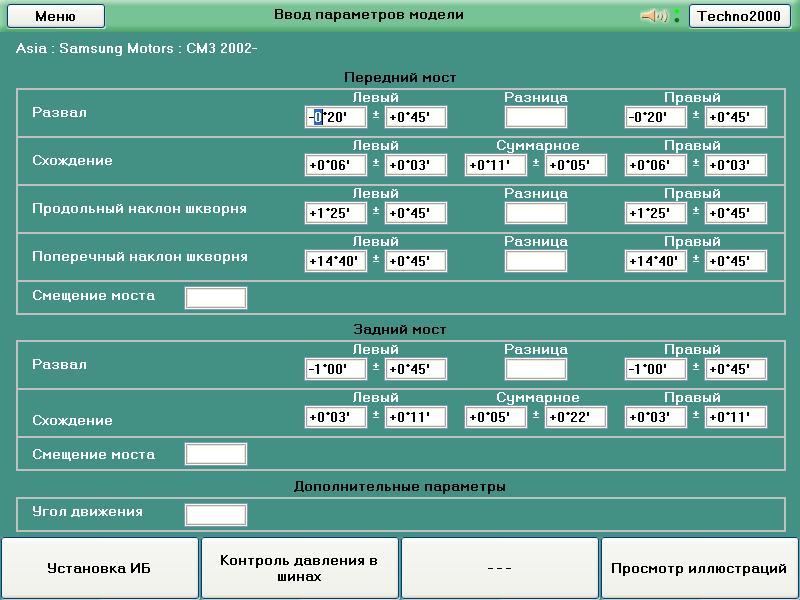Click front Схождение right tolerance +0°03'
Screen dimensions: 800x600
[x=736, y=165]
